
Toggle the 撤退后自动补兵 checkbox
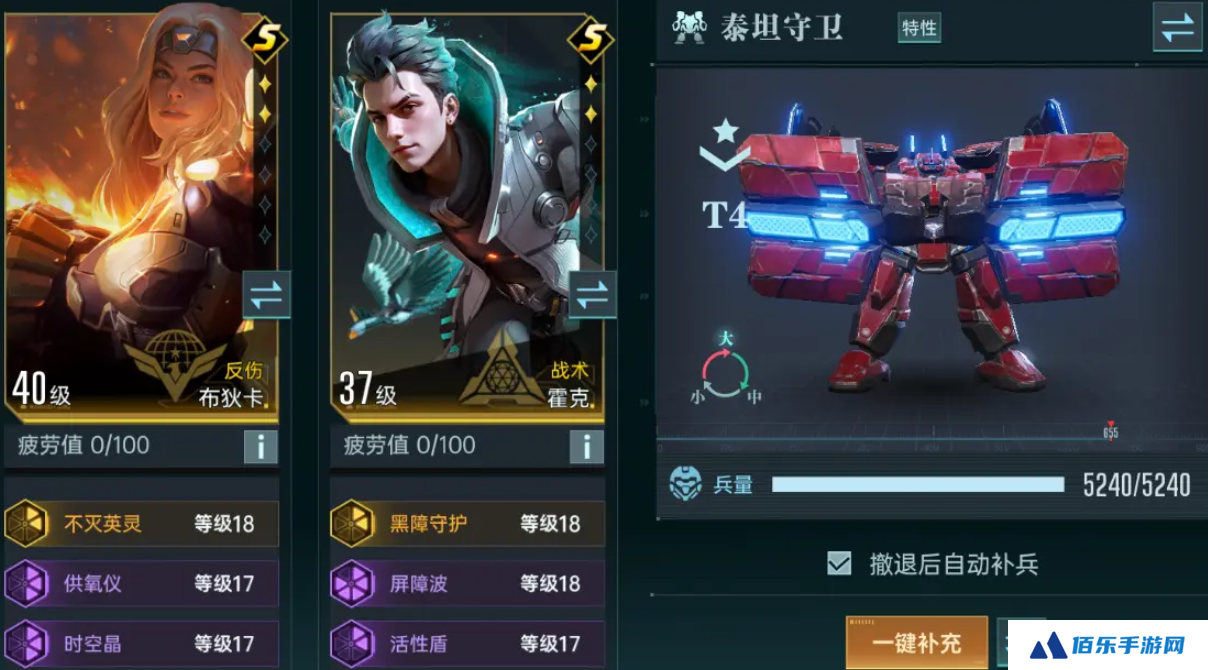(x=838, y=563)
